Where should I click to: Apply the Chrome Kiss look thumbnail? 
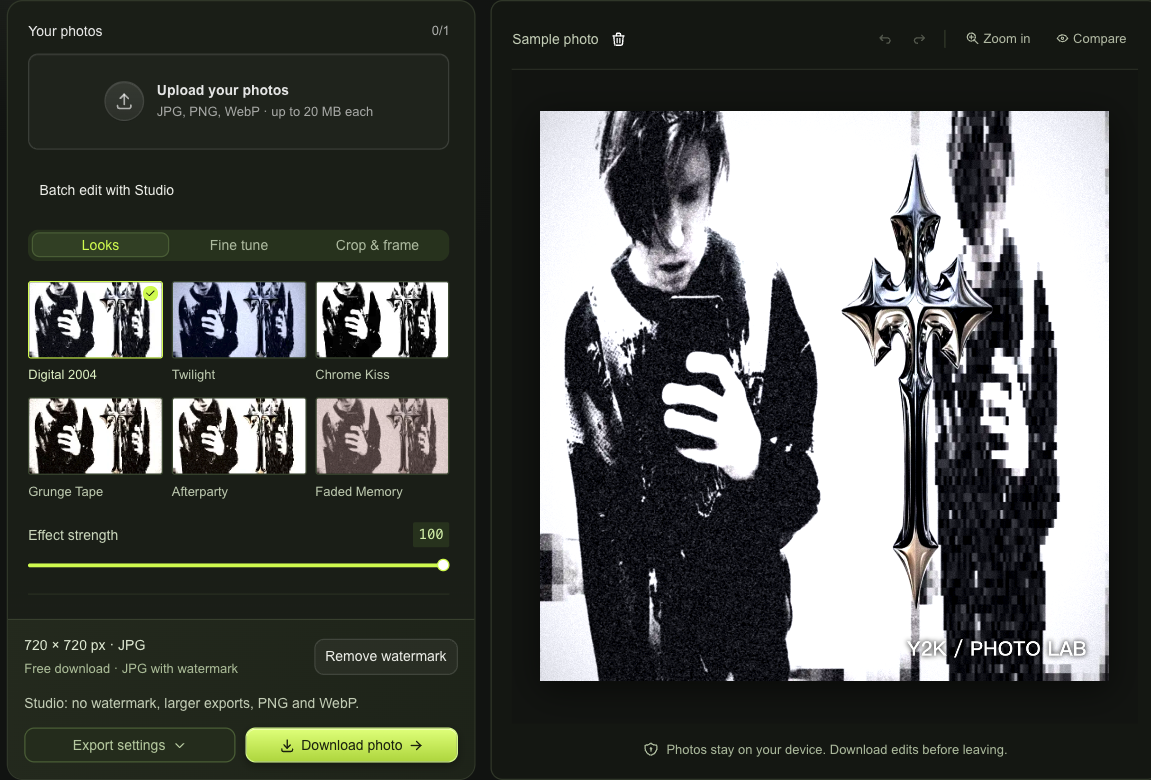(382, 320)
